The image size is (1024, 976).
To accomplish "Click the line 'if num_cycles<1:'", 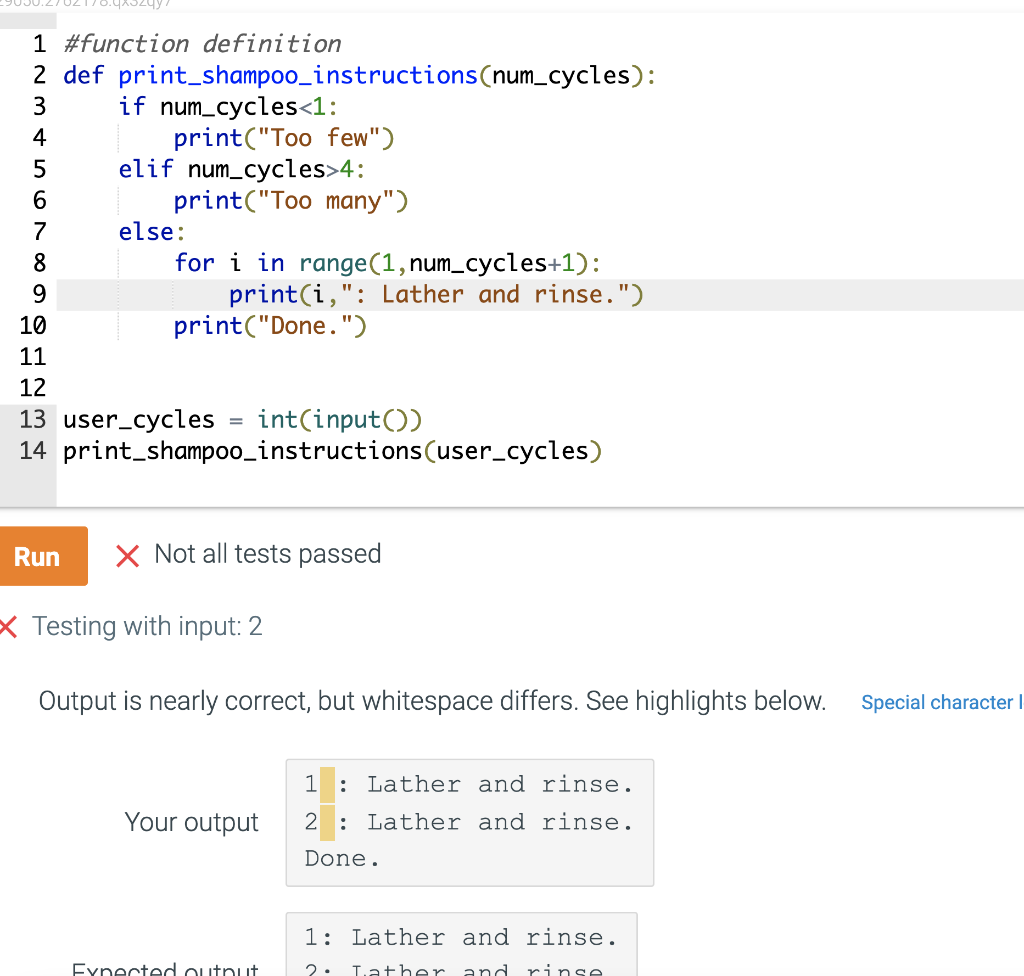I will 228,106.
